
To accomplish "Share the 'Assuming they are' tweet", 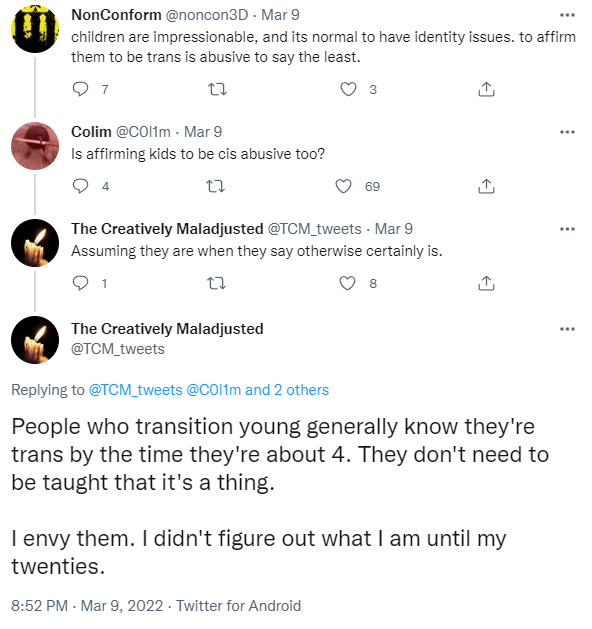I will (486, 283).
